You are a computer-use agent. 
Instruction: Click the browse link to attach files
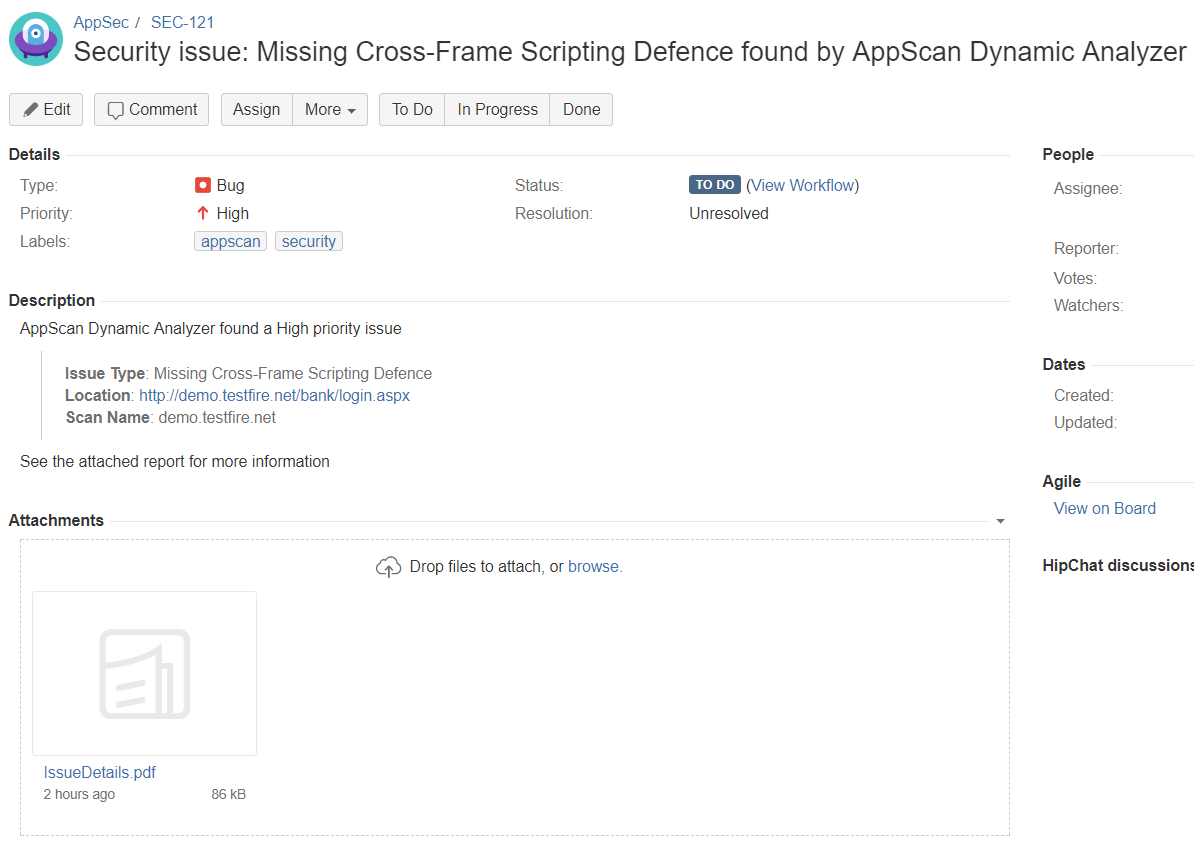(593, 567)
